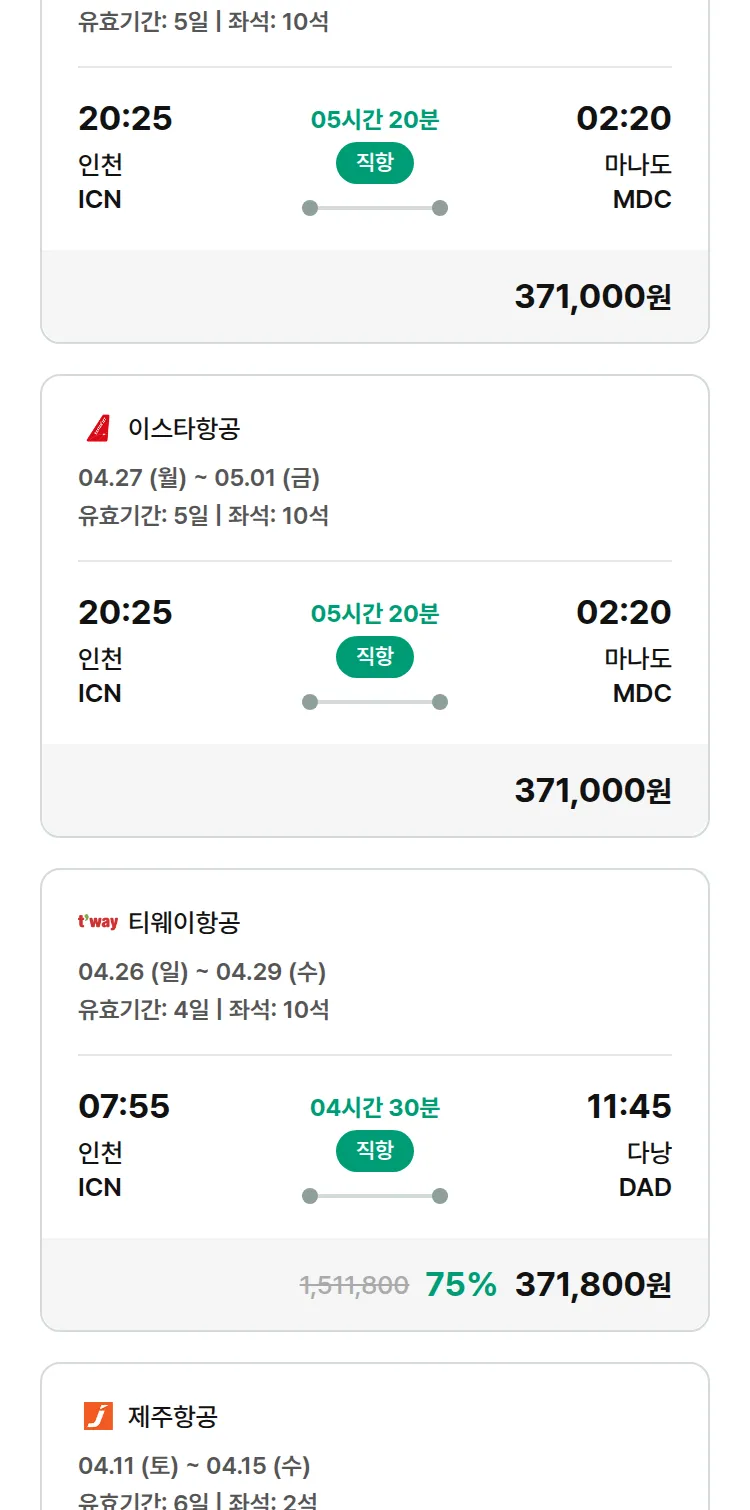Click the 04시간 30분 flight duration
This screenshot has width=750, height=1510.
coord(375,1108)
